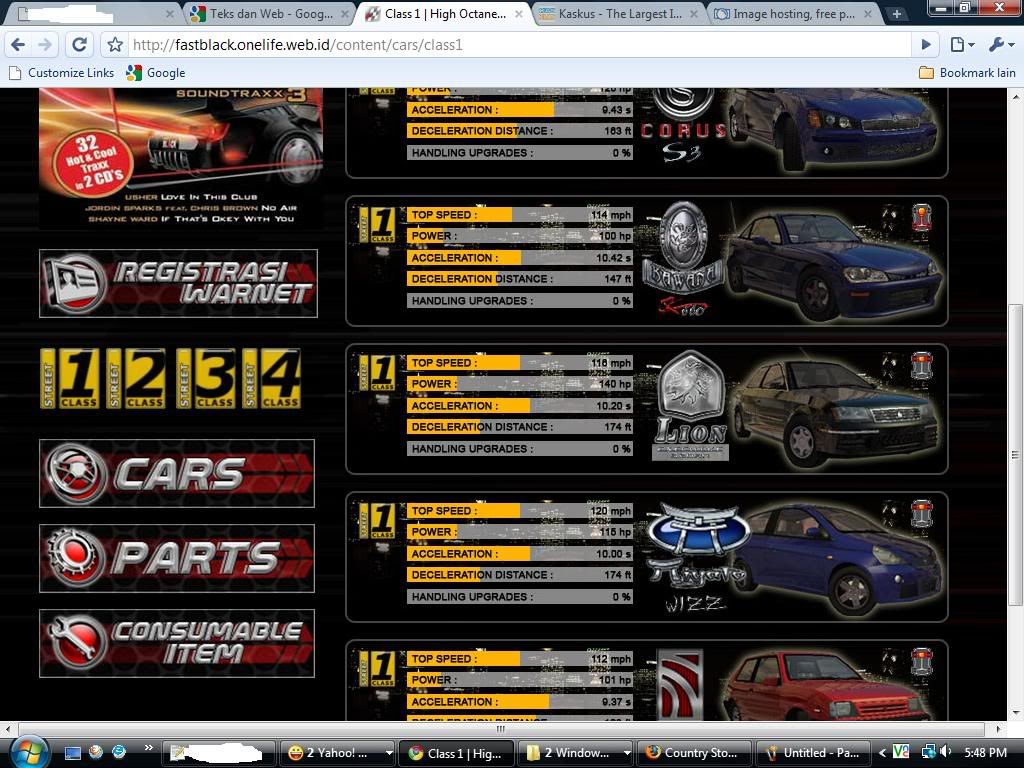Go back with the browser Back arrow
Image resolution: width=1024 pixels, height=768 pixels.
(x=18, y=44)
